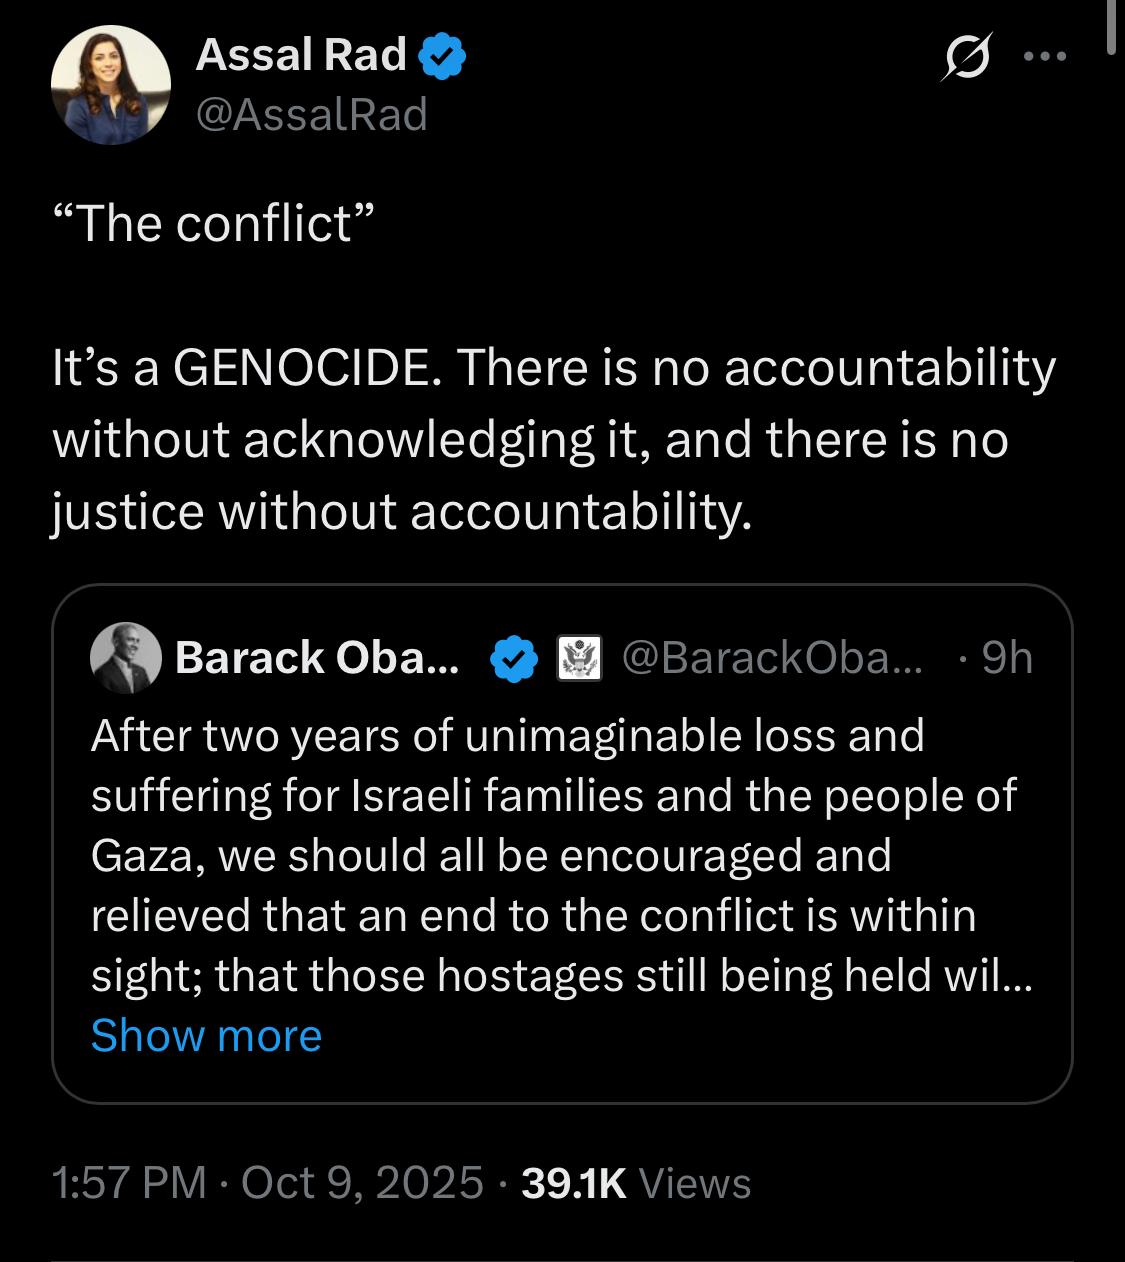The width and height of the screenshot is (1125, 1262).
Task: Click the 1:57 PM Oct 9, 2025 timestamp
Action: [x=267, y=1183]
